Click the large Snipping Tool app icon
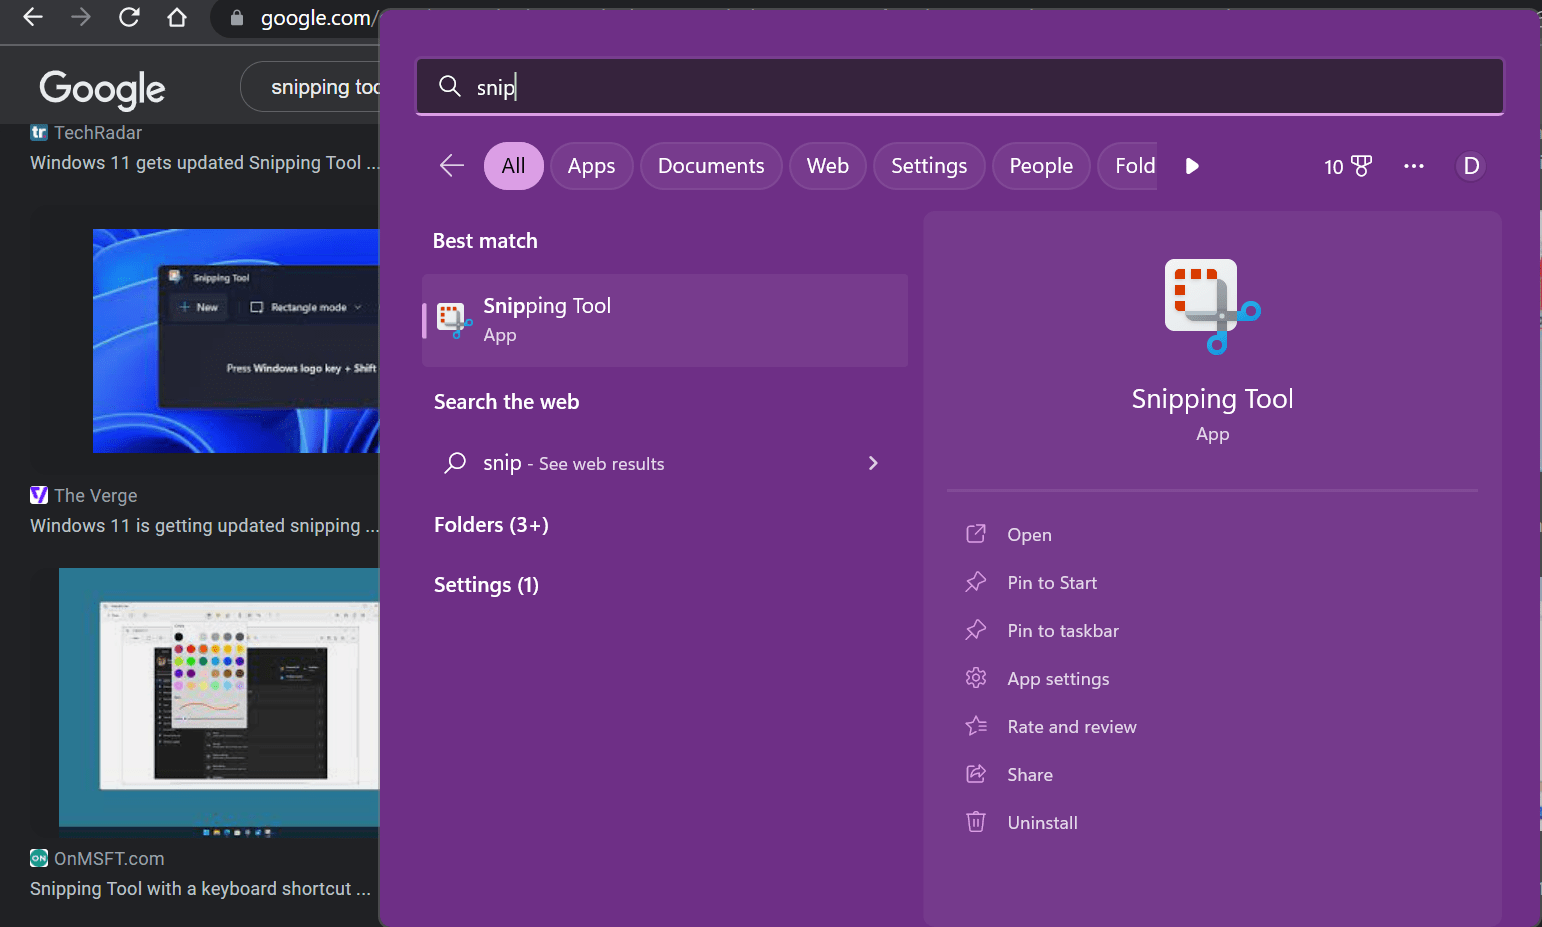Viewport: 1542px width, 927px height. click(1212, 306)
